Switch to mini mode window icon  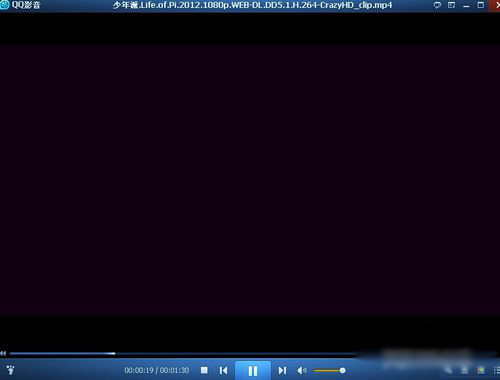click(451, 5)
